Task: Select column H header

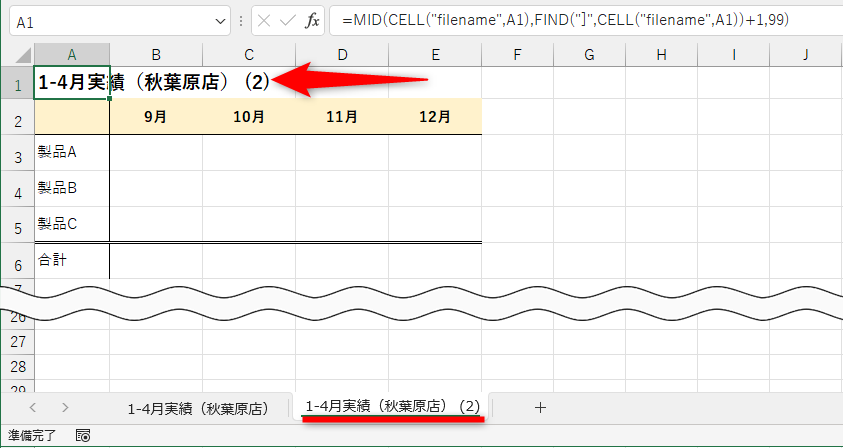Action: click(x=662, y=54)
